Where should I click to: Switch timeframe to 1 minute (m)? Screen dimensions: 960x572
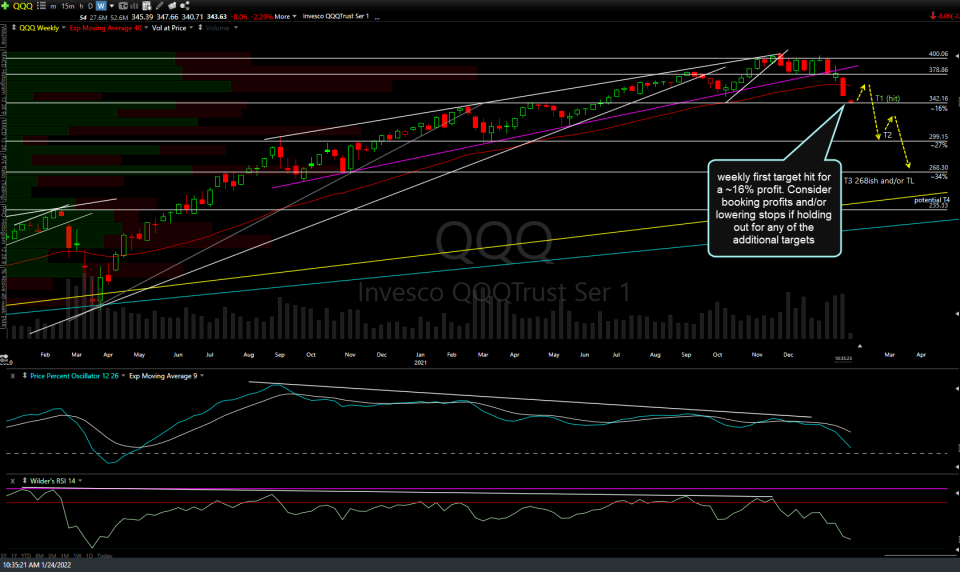[53, 6]
